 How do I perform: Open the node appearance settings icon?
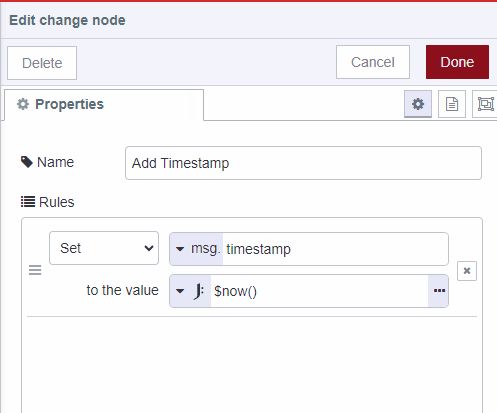pos(485,104)
